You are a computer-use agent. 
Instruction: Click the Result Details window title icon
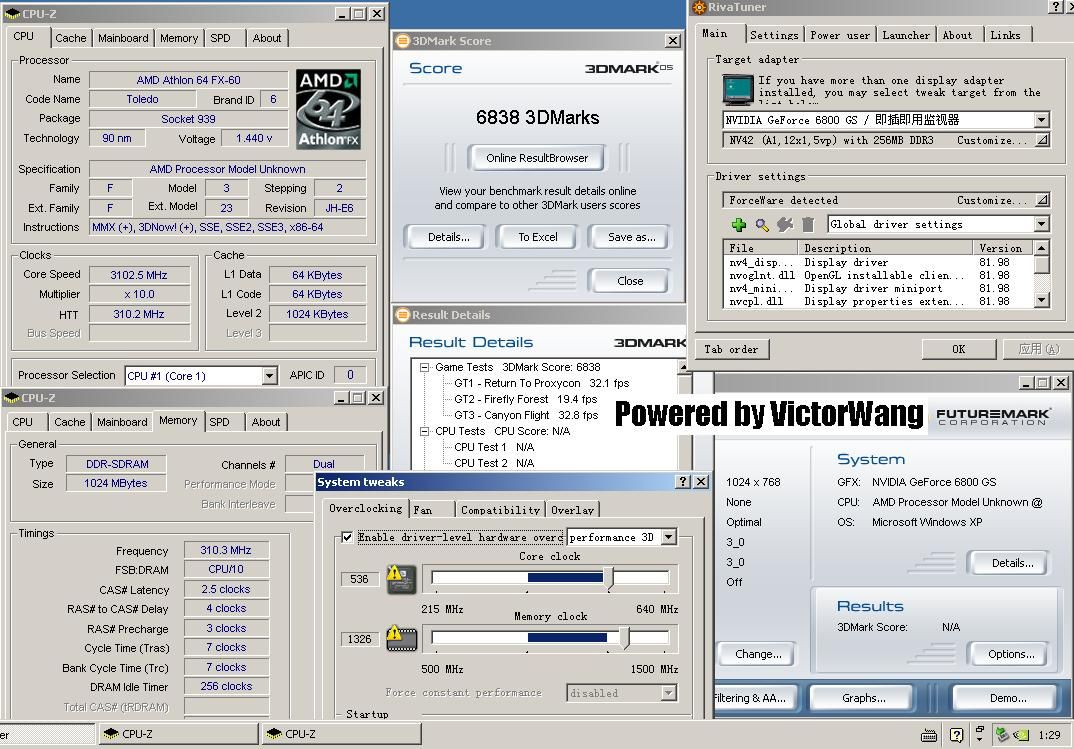[403, 315]
